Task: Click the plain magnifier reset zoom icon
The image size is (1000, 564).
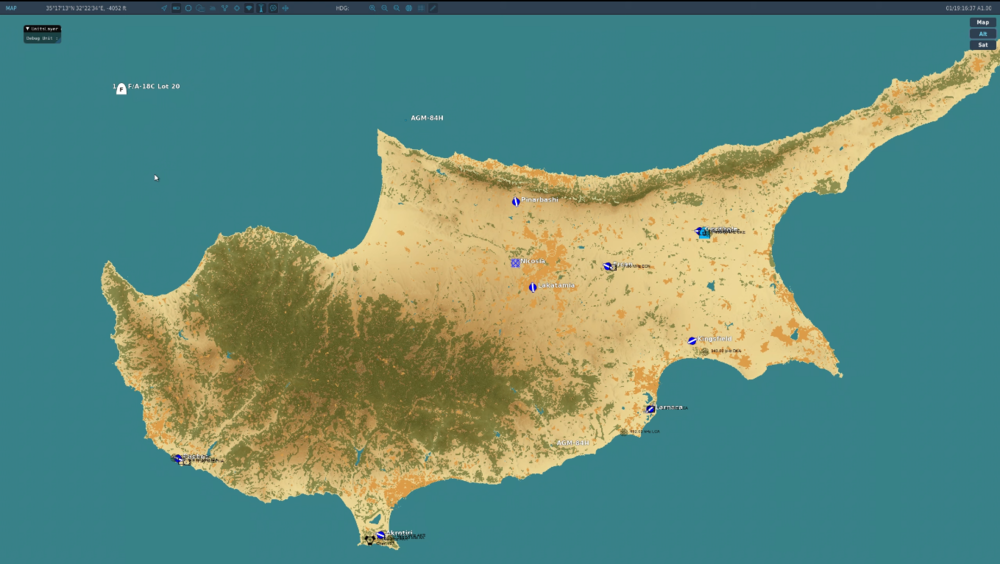Action: pos(397,8)
